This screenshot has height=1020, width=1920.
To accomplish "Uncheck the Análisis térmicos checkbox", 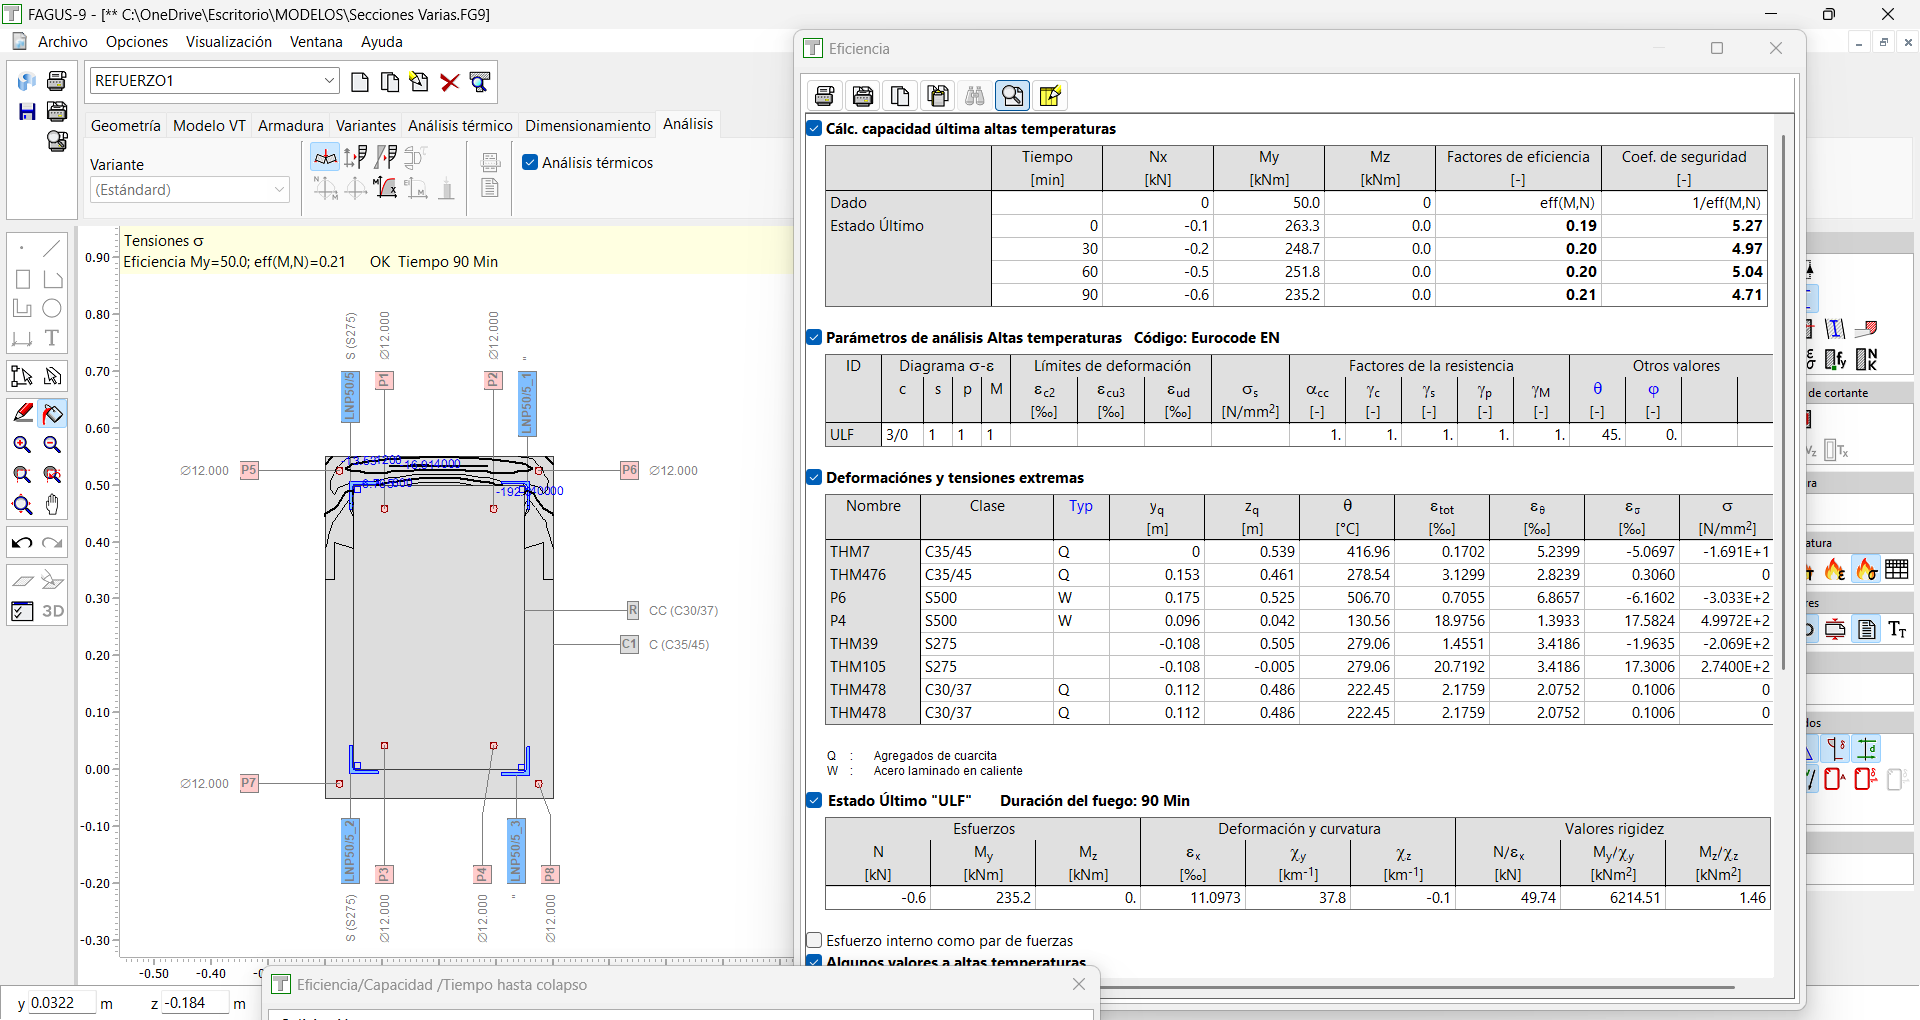I will [530, 162].
